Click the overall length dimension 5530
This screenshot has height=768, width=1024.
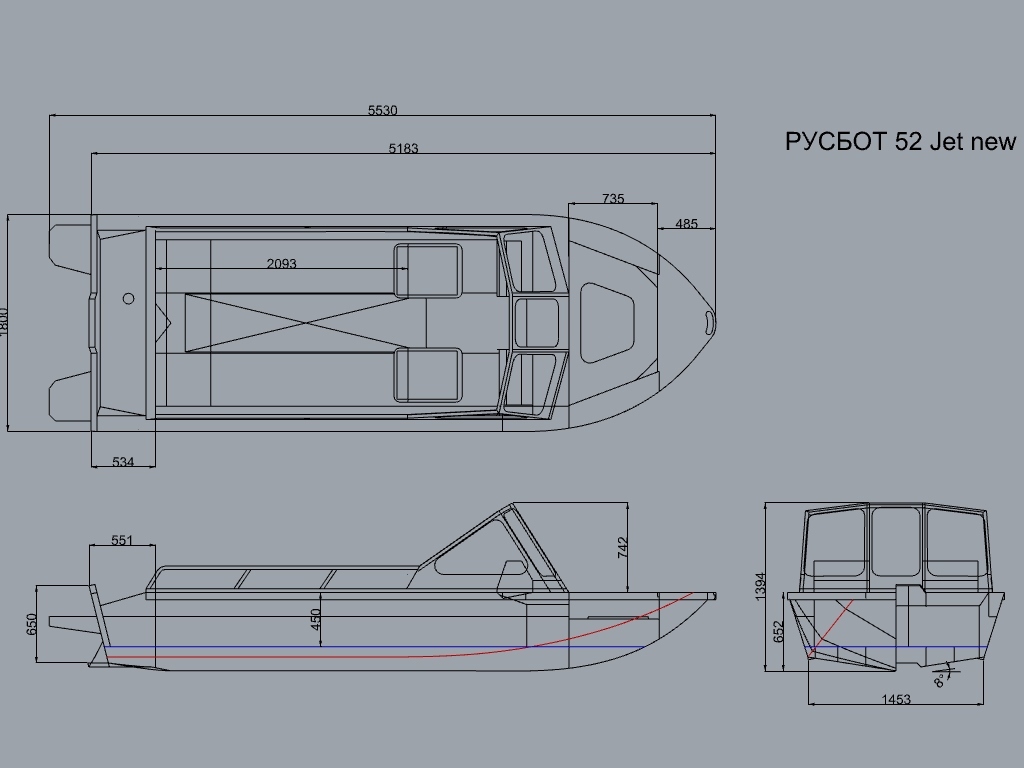click(x=383, y=110)
